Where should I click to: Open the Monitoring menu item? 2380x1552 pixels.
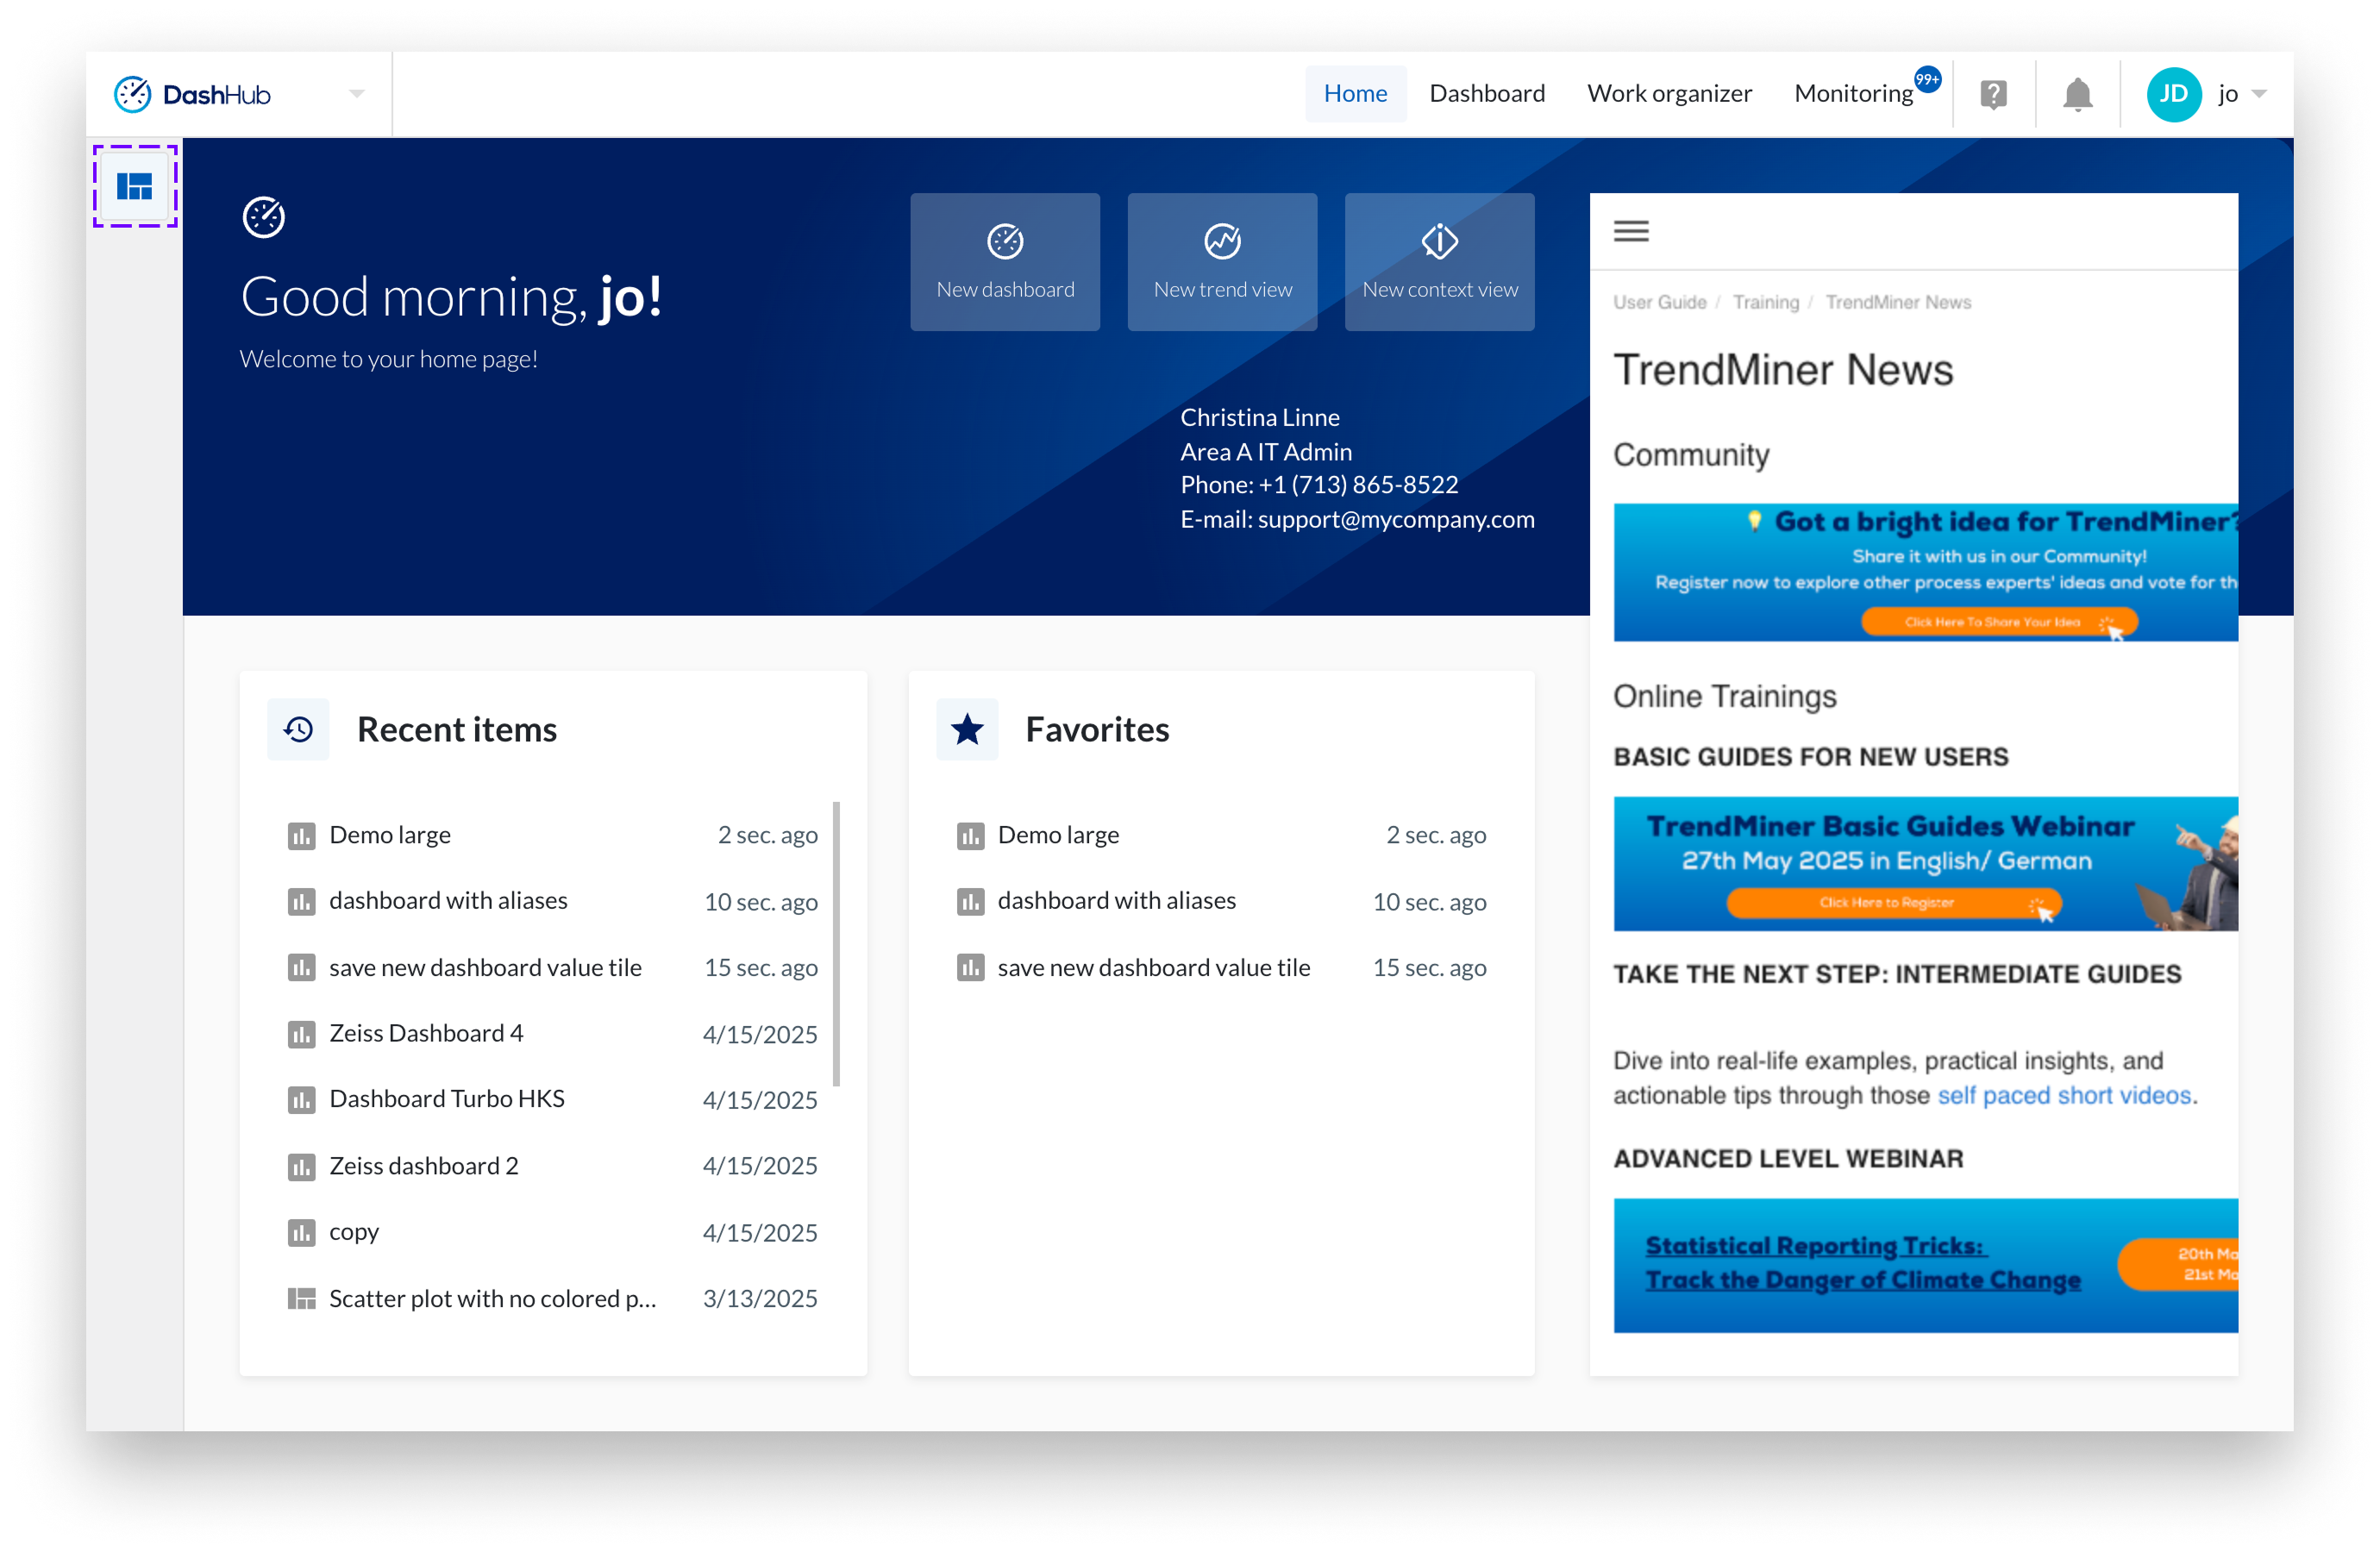pos(1853,94)
